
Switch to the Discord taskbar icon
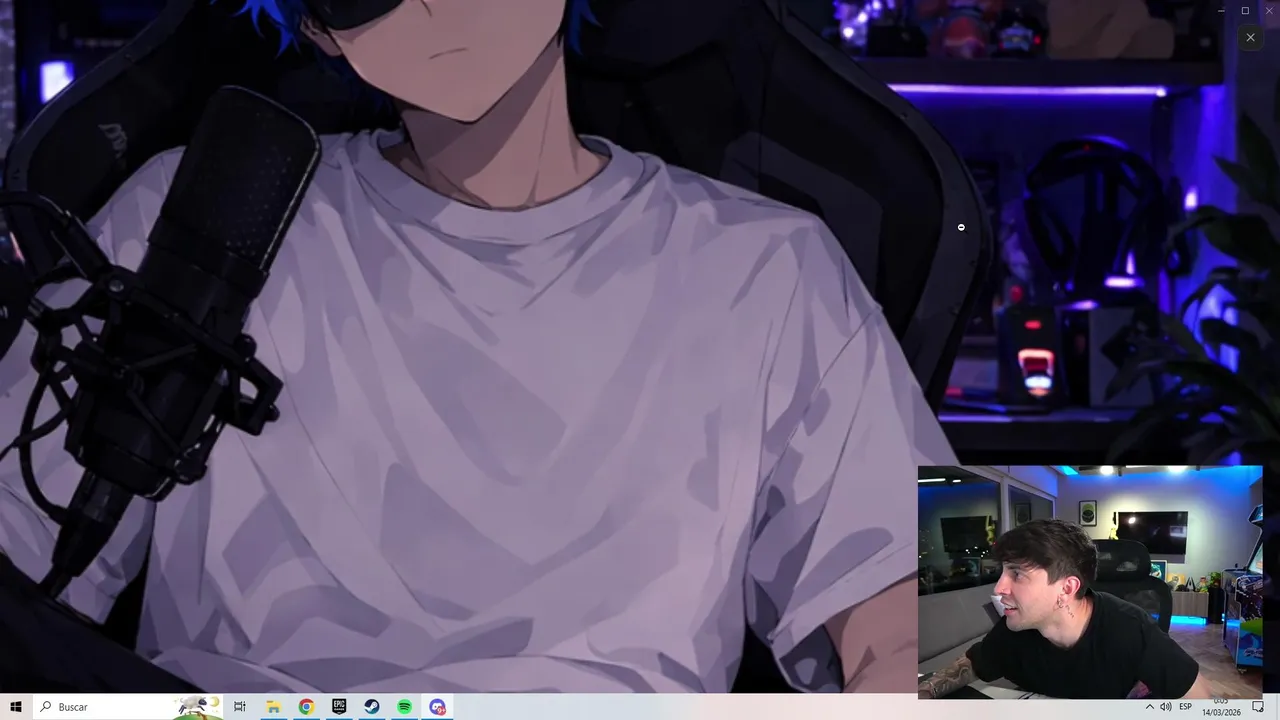coord(438,707)
